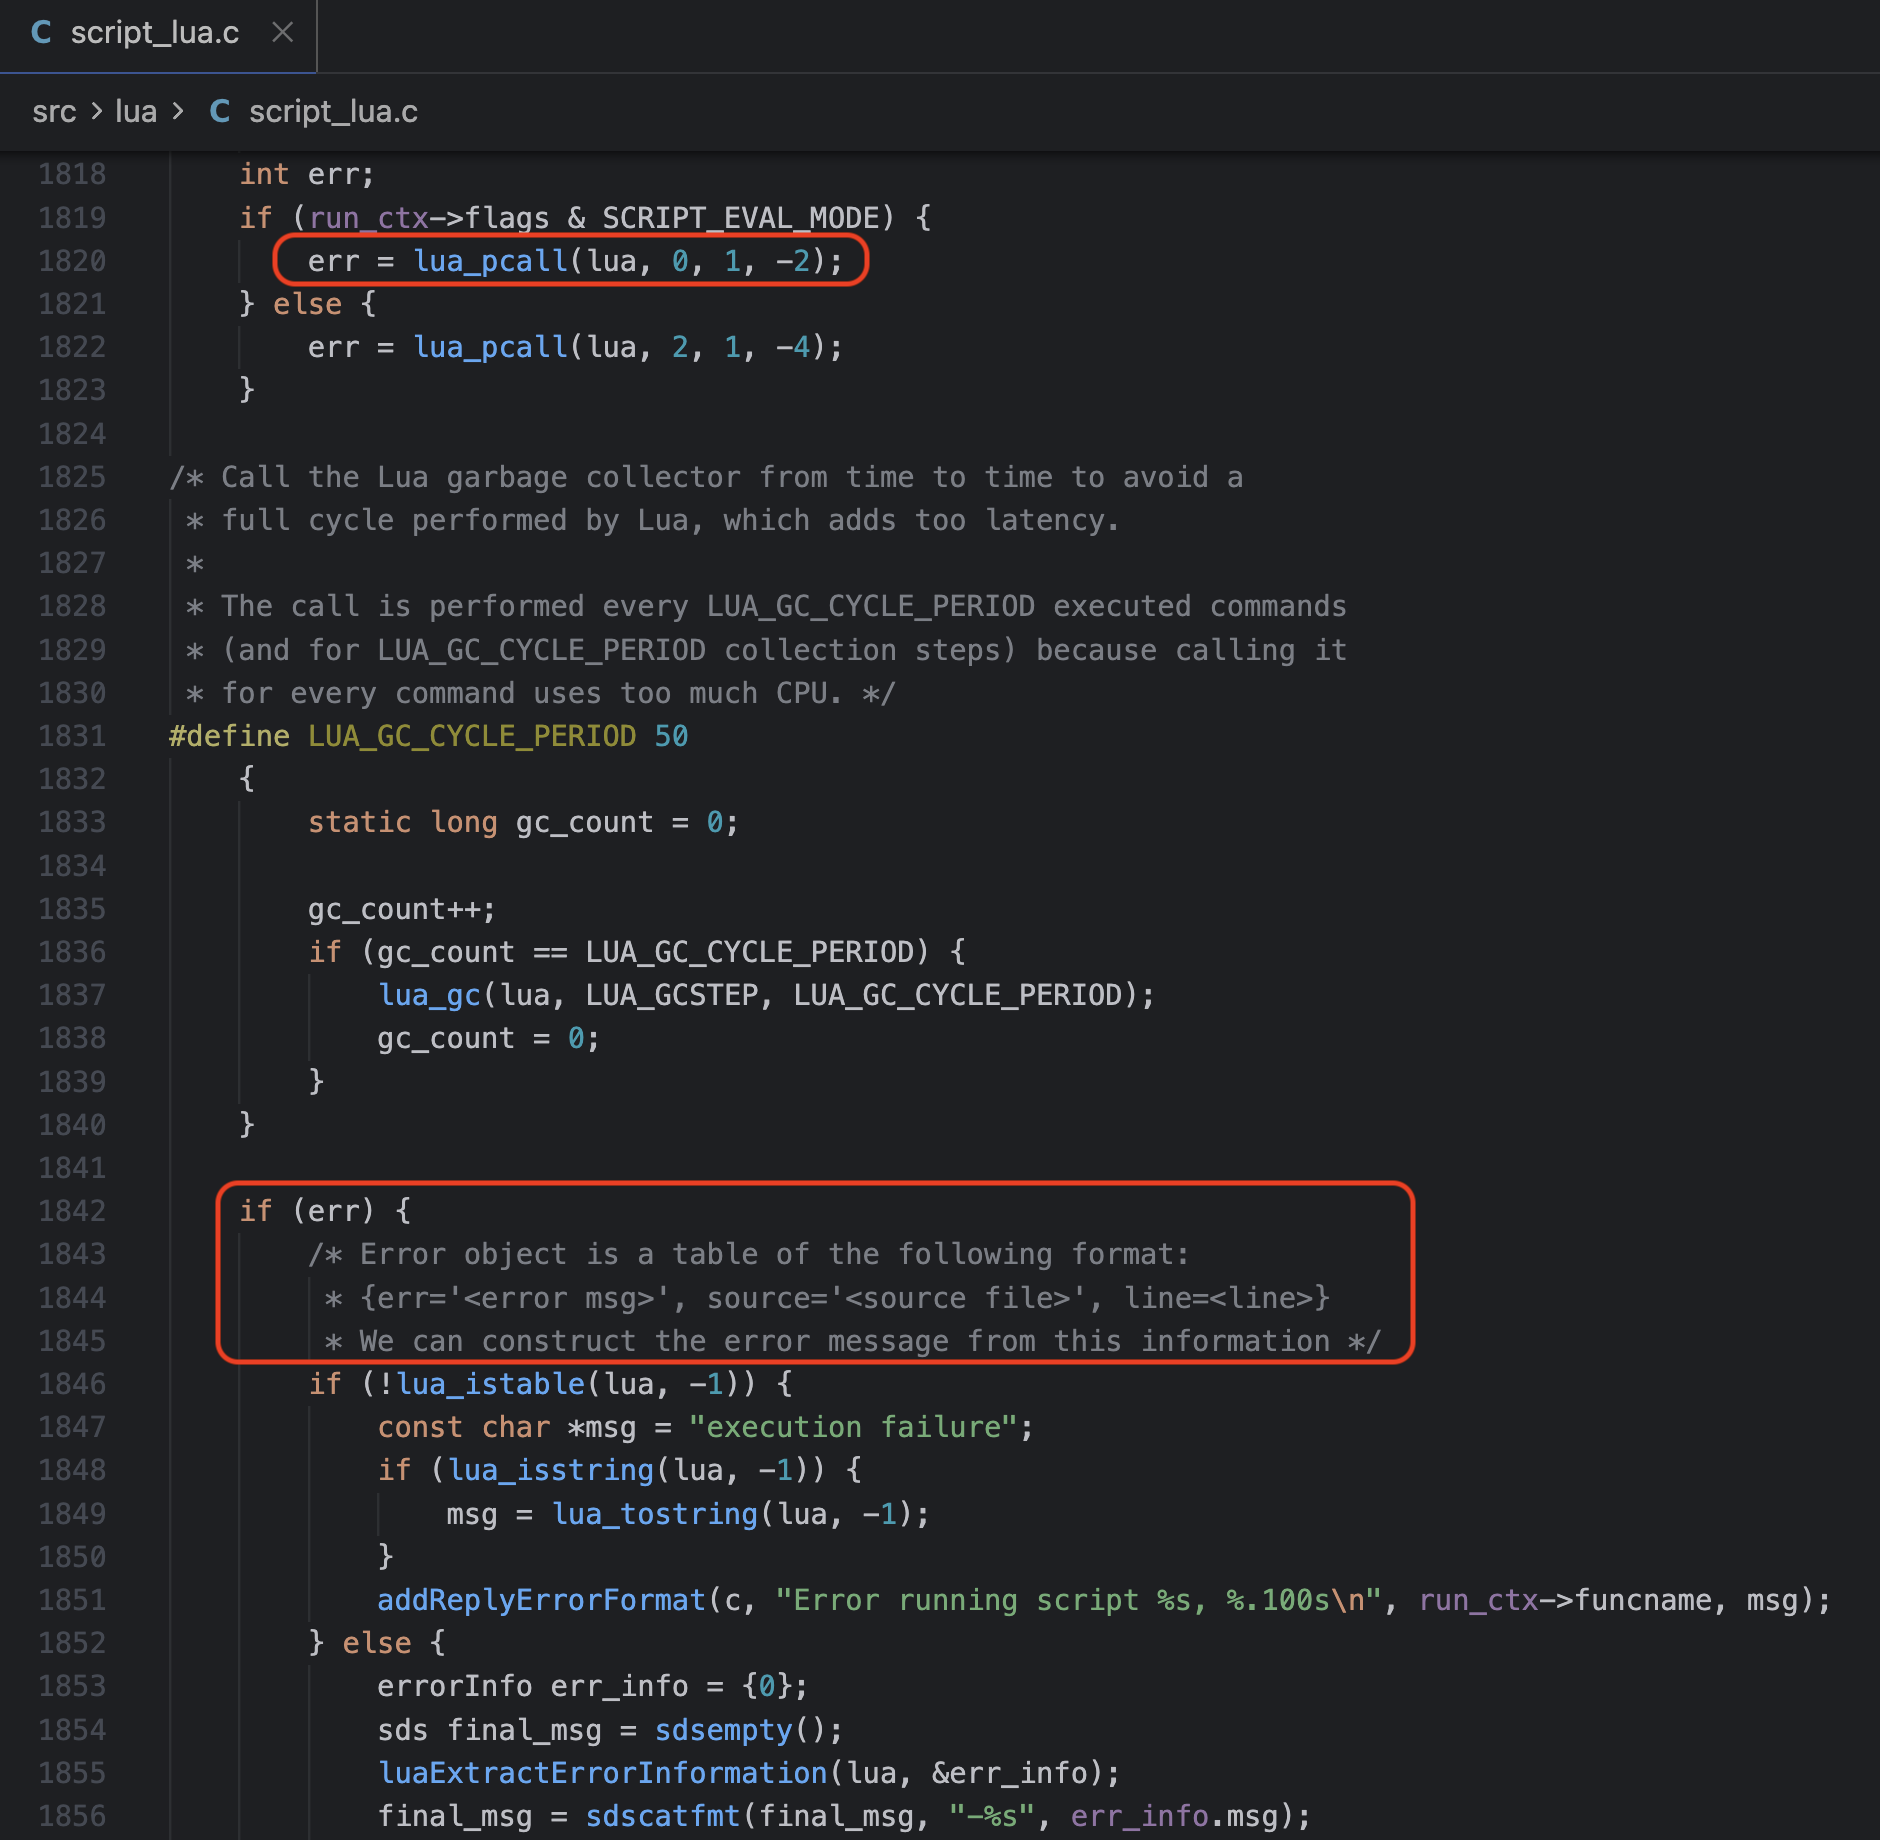
Task: Expand the lua folder breadcrumb
Action: (136, 111)
